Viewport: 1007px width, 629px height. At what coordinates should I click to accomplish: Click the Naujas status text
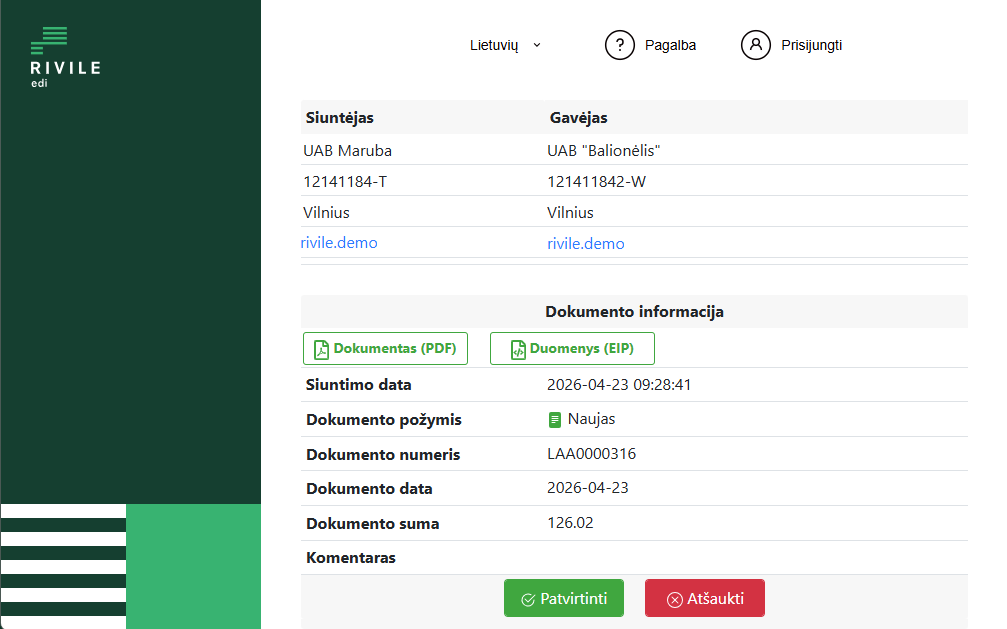(x=591, y=419)
